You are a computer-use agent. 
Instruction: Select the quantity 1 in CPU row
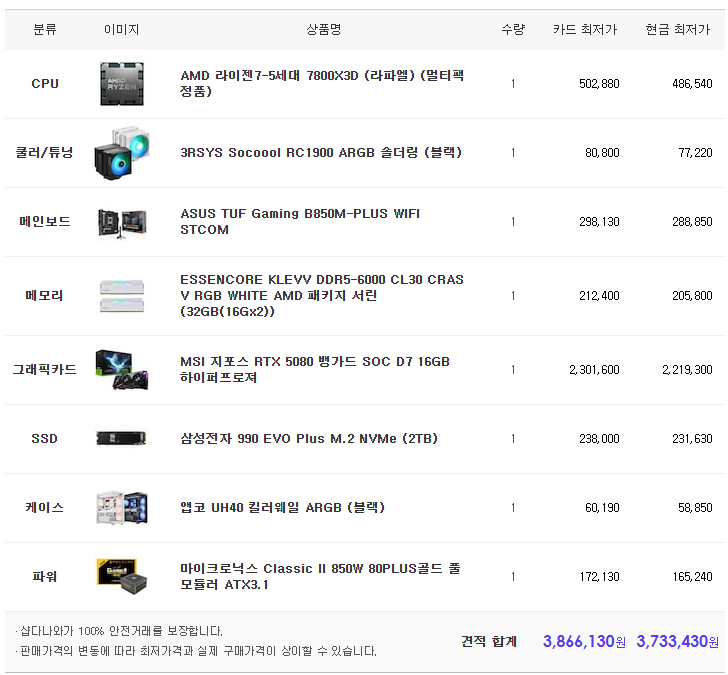513,84
